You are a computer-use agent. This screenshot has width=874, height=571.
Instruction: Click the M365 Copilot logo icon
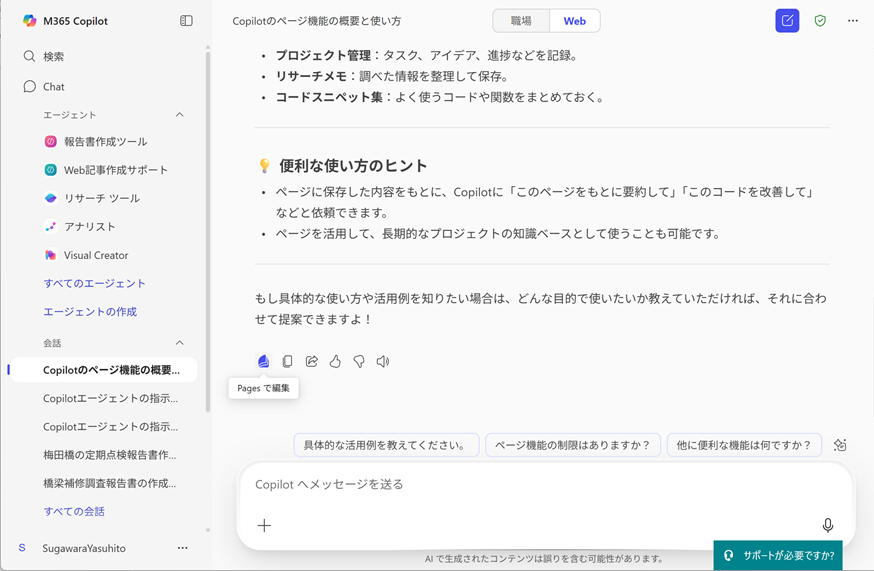[30, 21]
